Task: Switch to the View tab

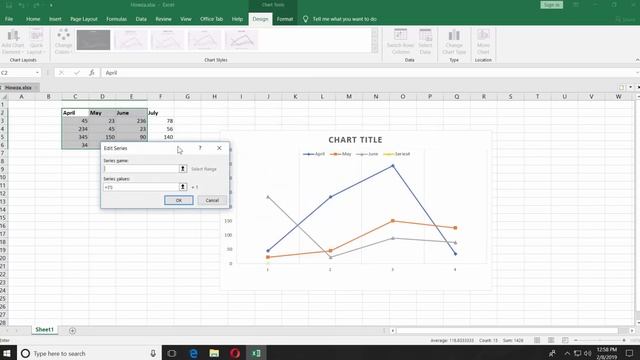Action: 186,19
